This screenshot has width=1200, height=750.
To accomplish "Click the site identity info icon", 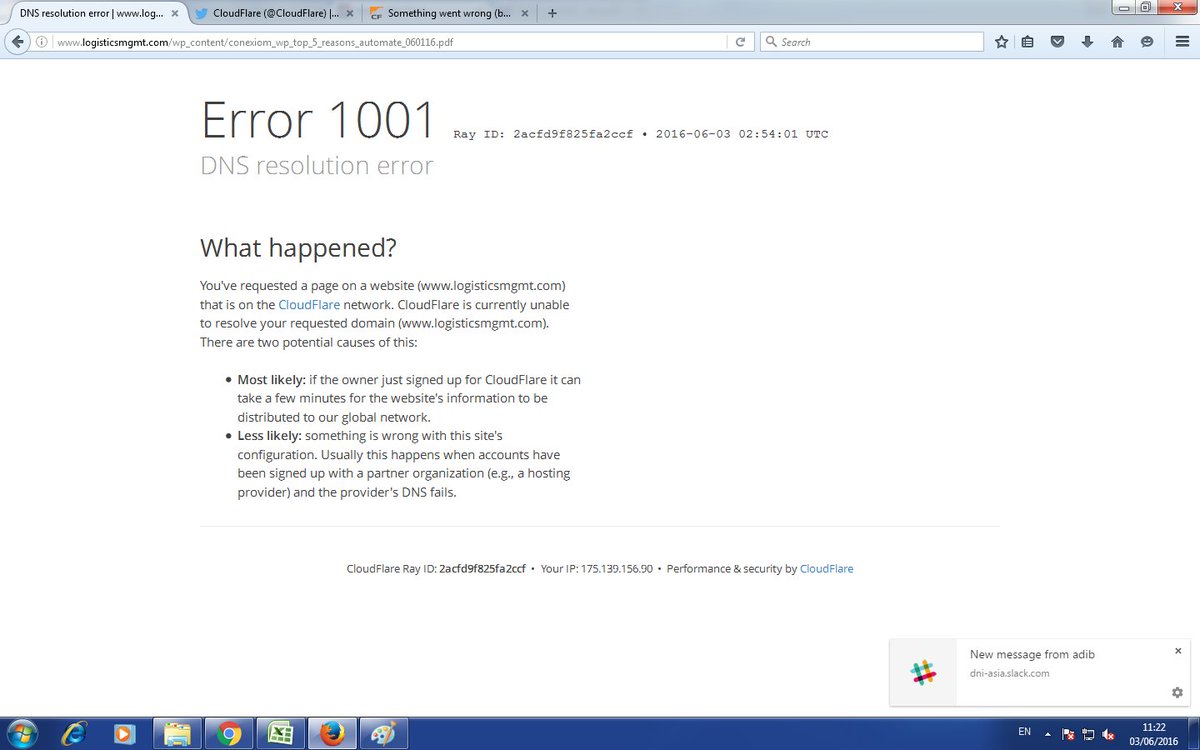I will tap(42, 42).
